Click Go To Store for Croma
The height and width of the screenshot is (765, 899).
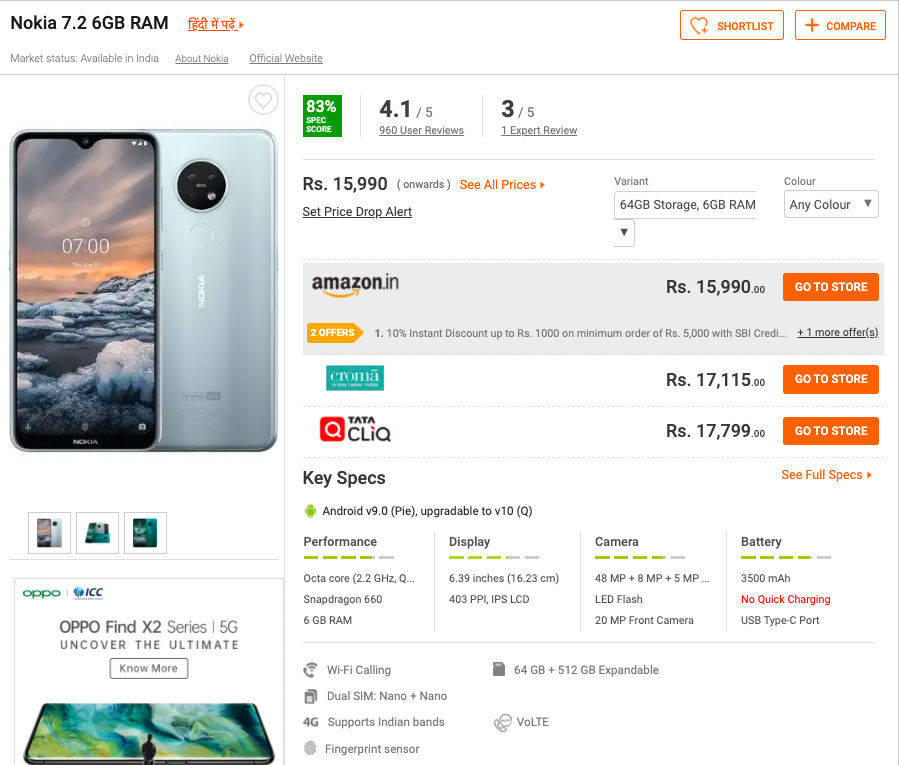[830, 379]
